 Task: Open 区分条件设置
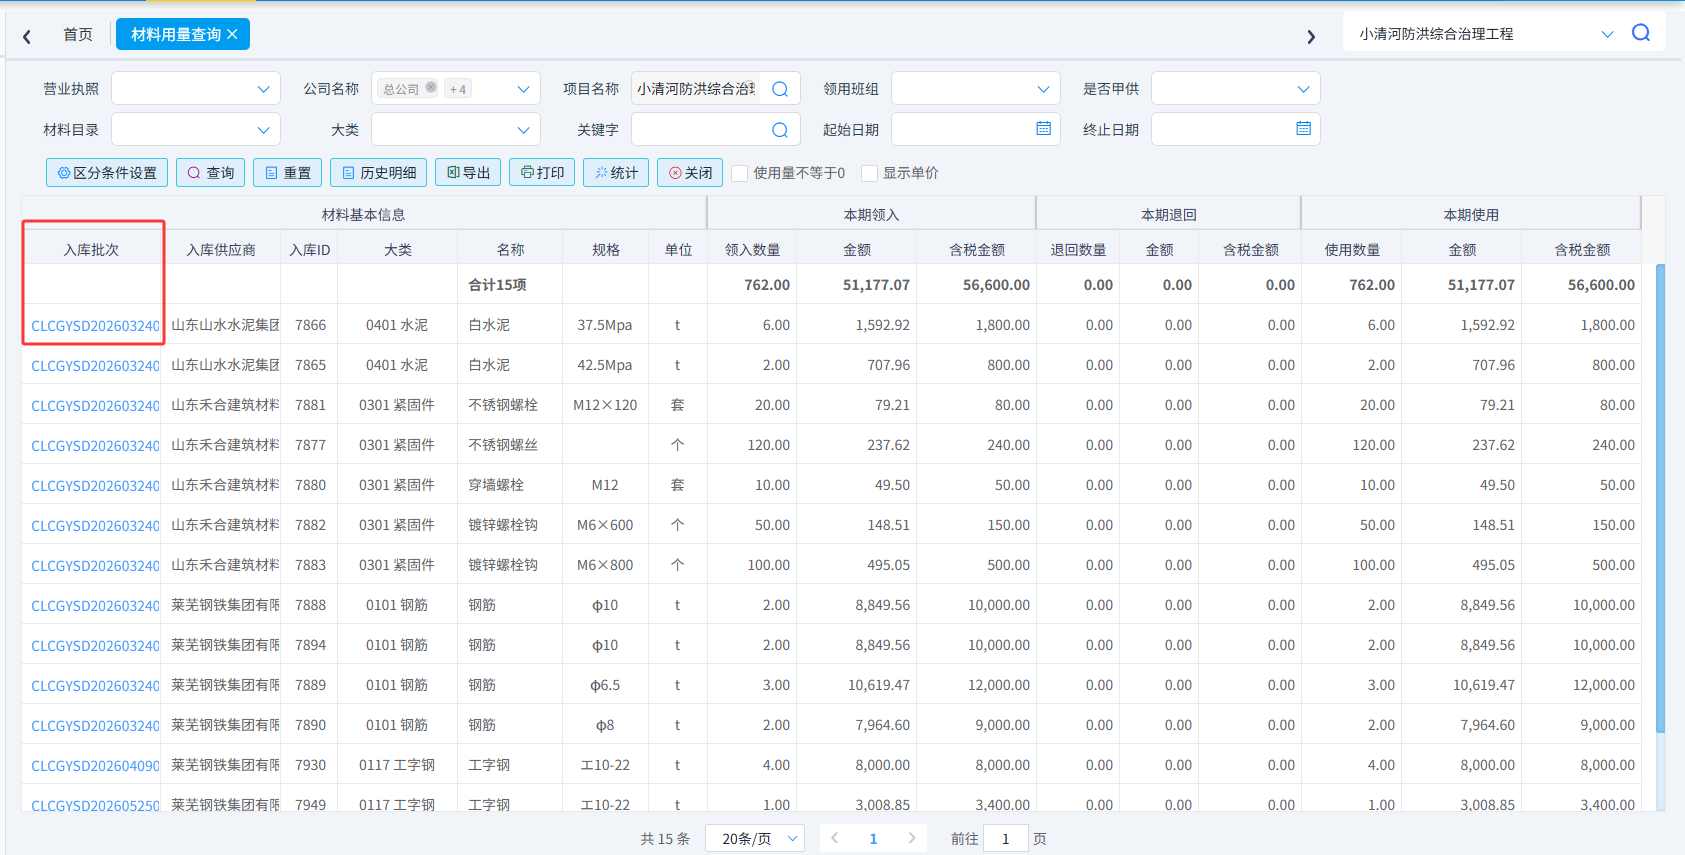pyautogui.click(x=107, y=173)
